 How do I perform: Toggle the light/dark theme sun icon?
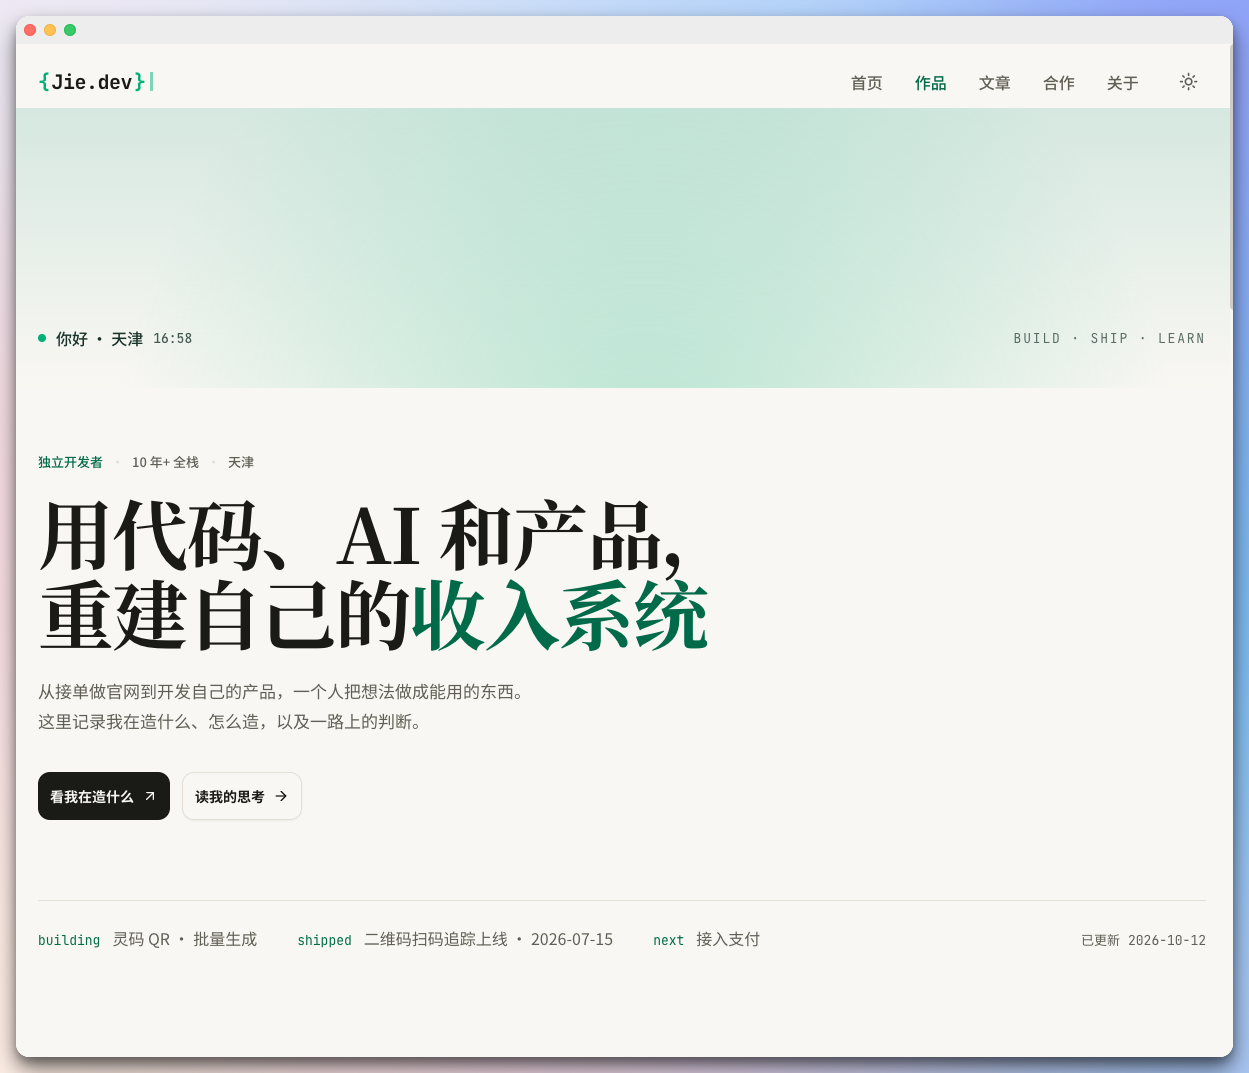point(1188,82)
